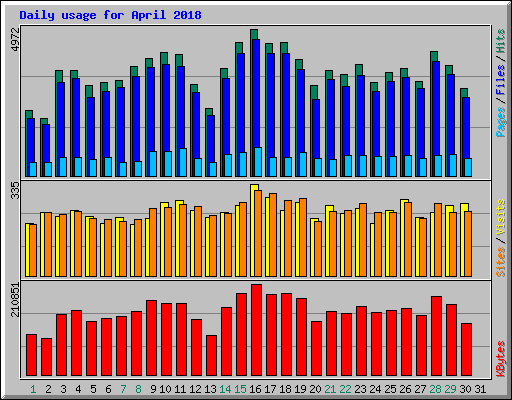
Task: Click day 22 on the x-axis
Action: [345, 389]
